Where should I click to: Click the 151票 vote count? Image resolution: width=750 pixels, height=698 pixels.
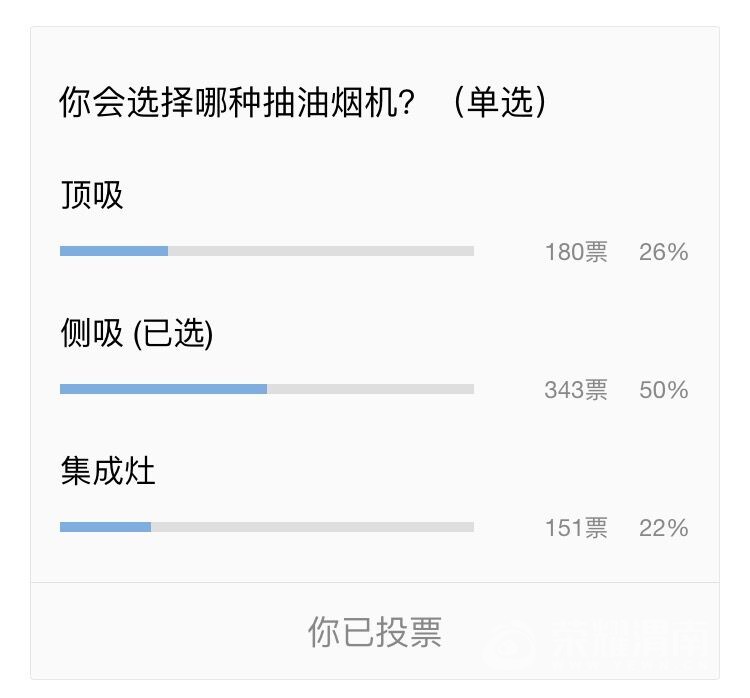(576, 528)
